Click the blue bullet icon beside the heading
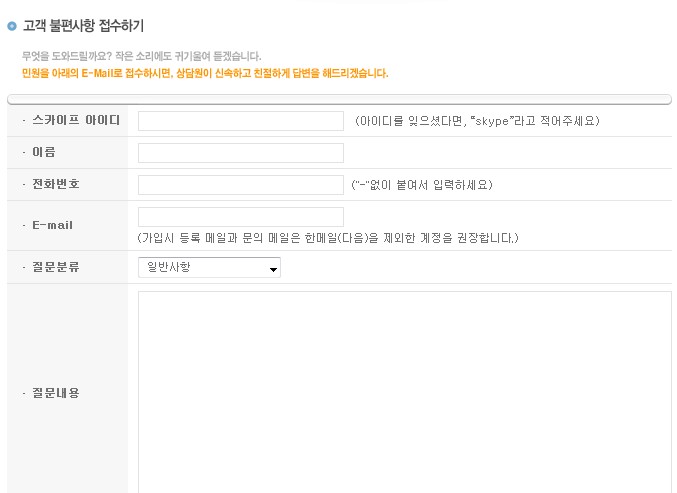 coord(12,26)
